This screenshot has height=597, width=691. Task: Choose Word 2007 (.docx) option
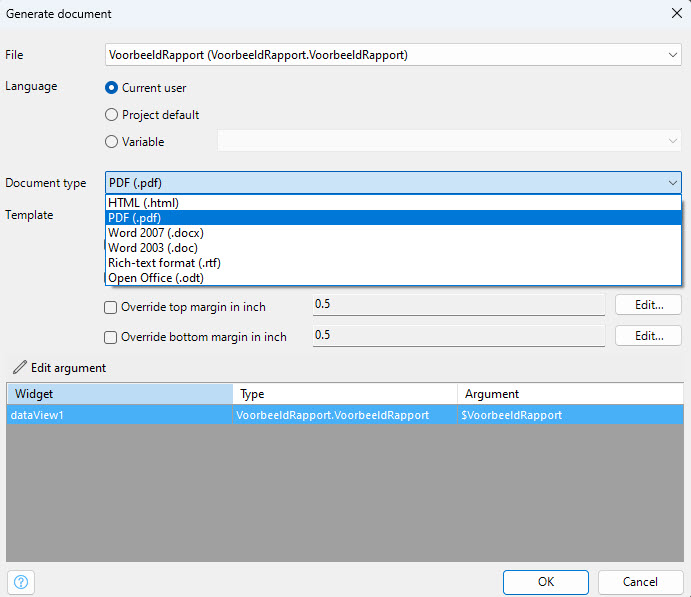pos(155,233)
